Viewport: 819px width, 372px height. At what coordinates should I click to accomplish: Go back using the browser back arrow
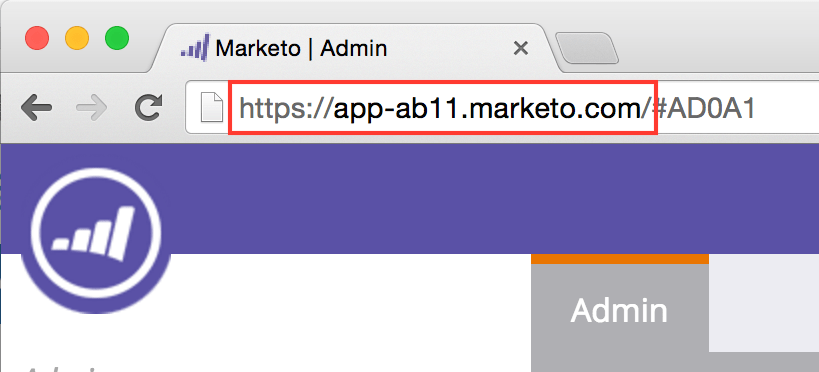(36, 109)
